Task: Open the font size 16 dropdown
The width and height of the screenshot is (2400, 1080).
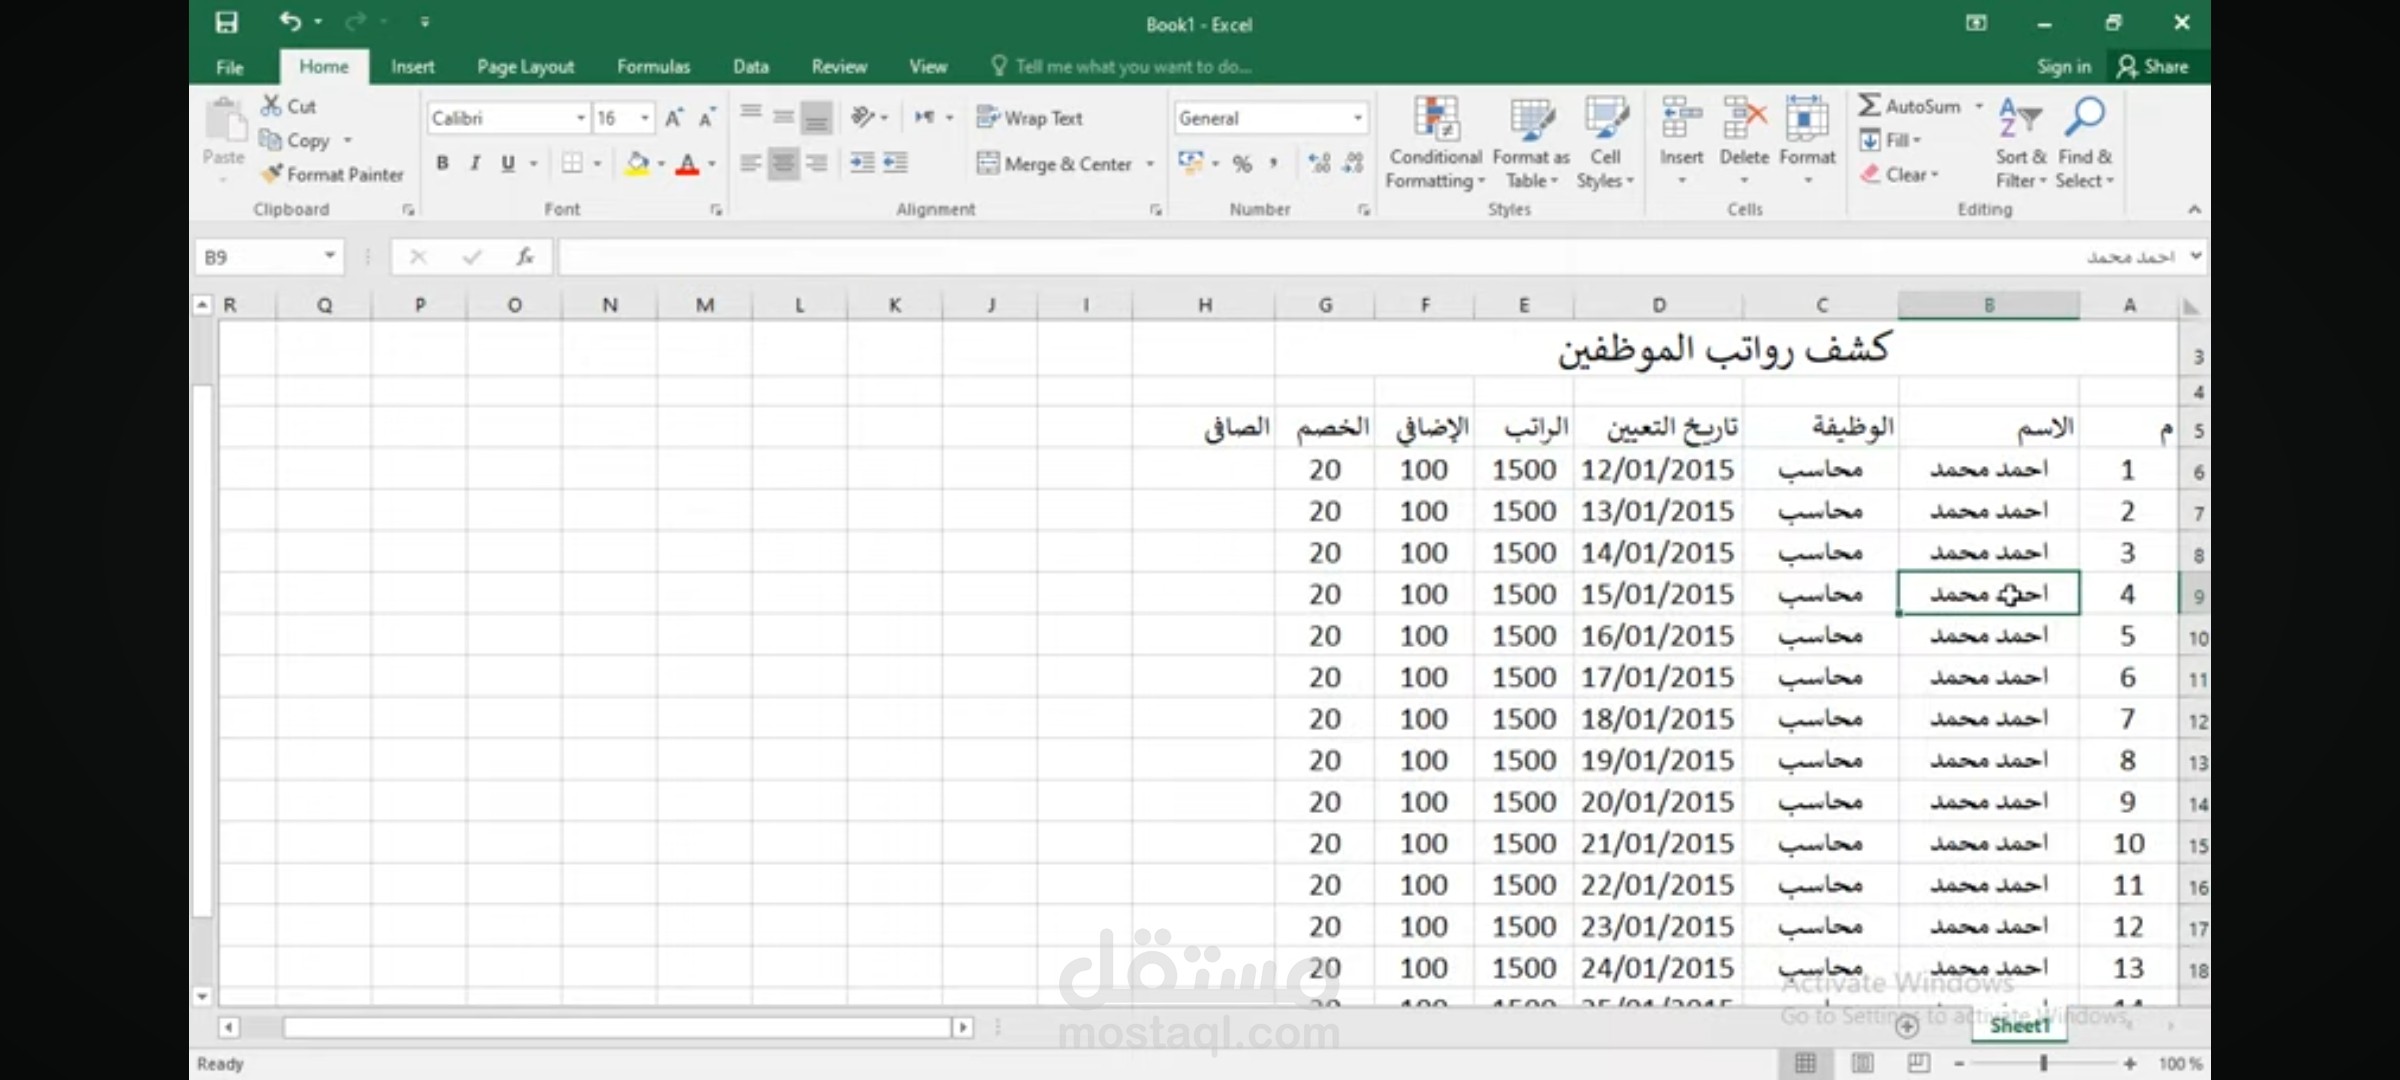Action: [645, 118]
